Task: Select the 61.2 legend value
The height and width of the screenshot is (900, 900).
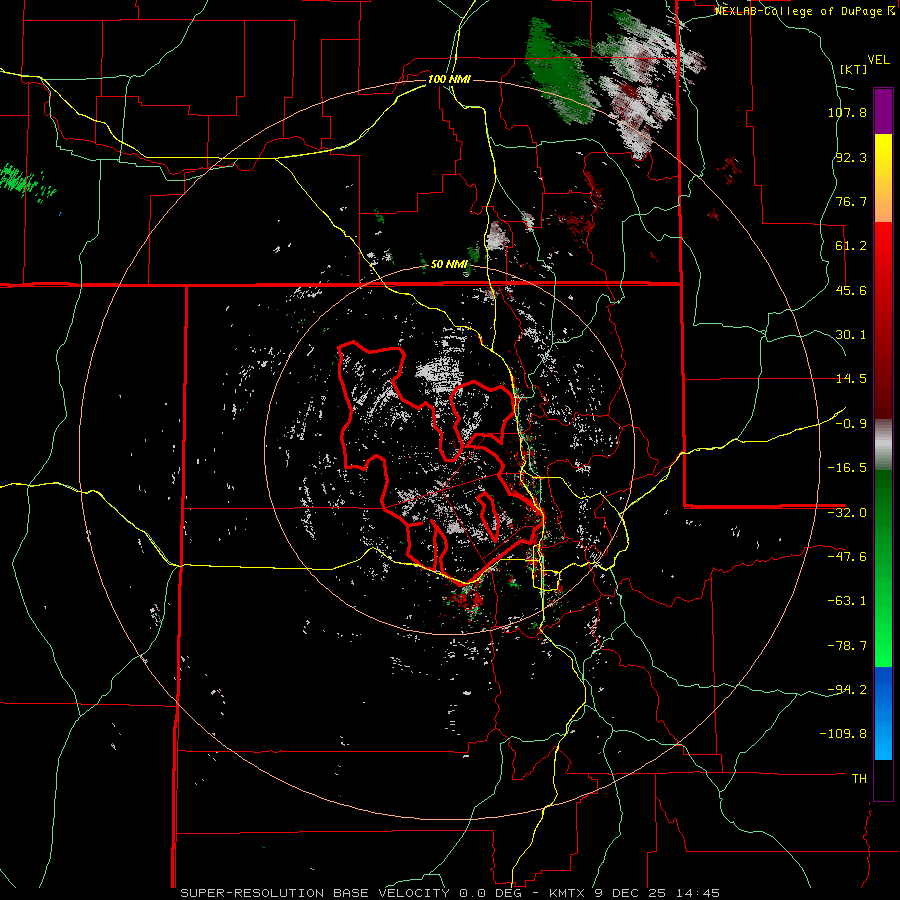Action: [x=851, y=246]
